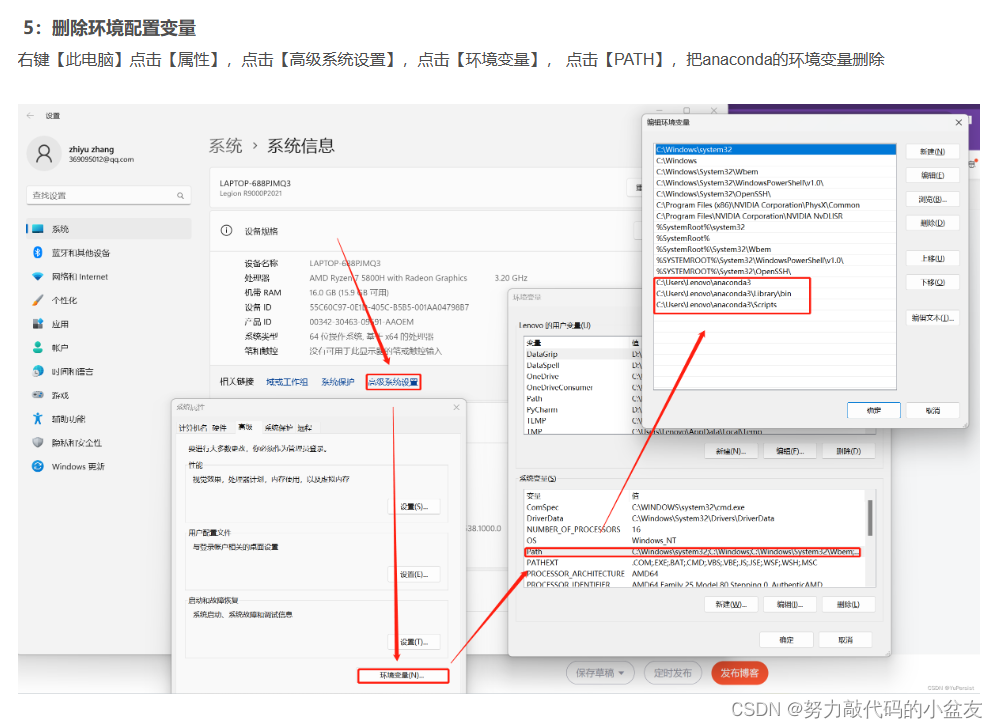The image size is (998, 728).
Task: Switch to 硬件 tab in System Properties
Action: coord(219,428)
